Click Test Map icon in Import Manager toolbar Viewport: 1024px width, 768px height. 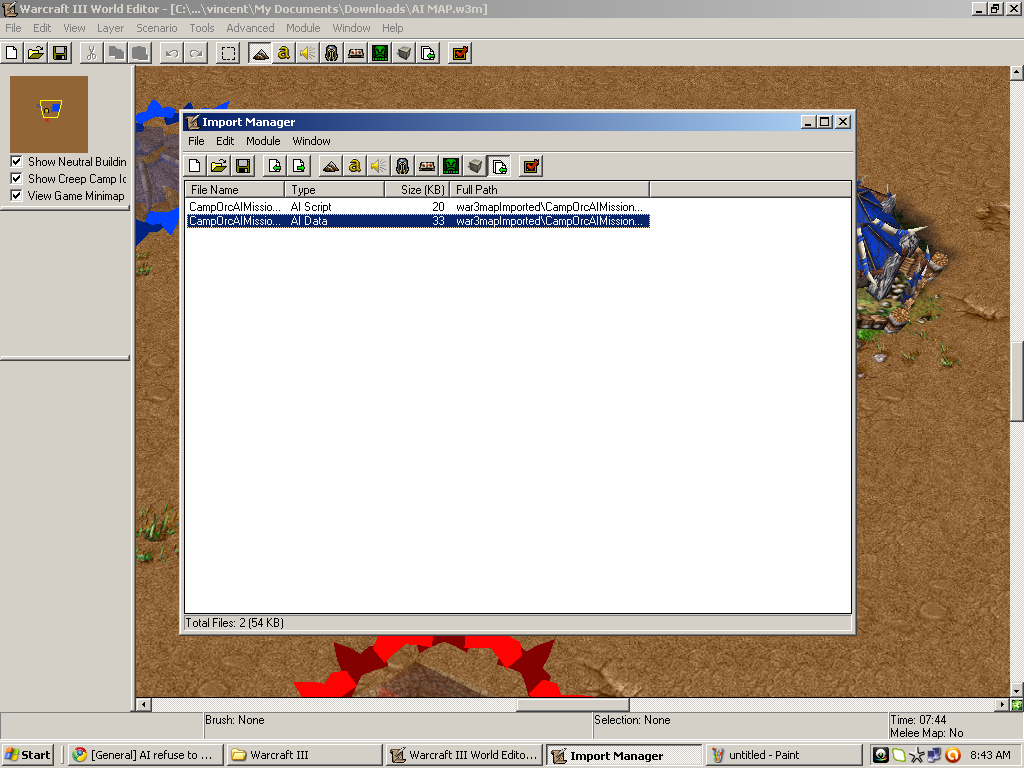click(531, 166)
